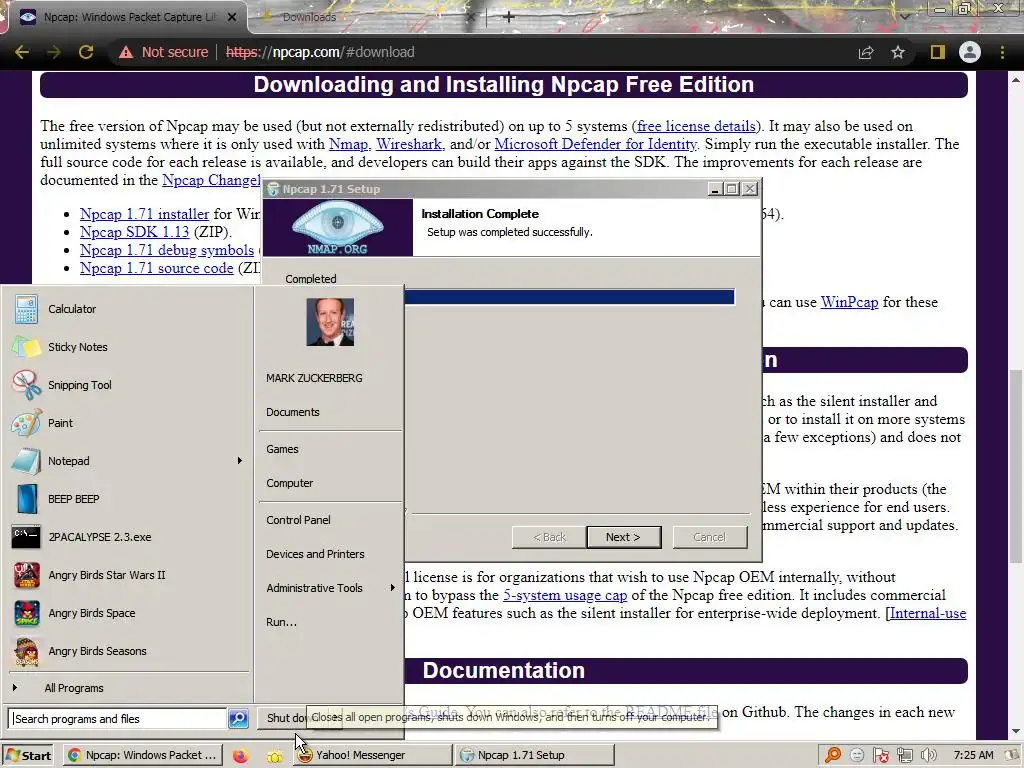Screen dimensions: 1024x768
Task: Click the orange magnifier tray icon
Action: click(833, 756)
